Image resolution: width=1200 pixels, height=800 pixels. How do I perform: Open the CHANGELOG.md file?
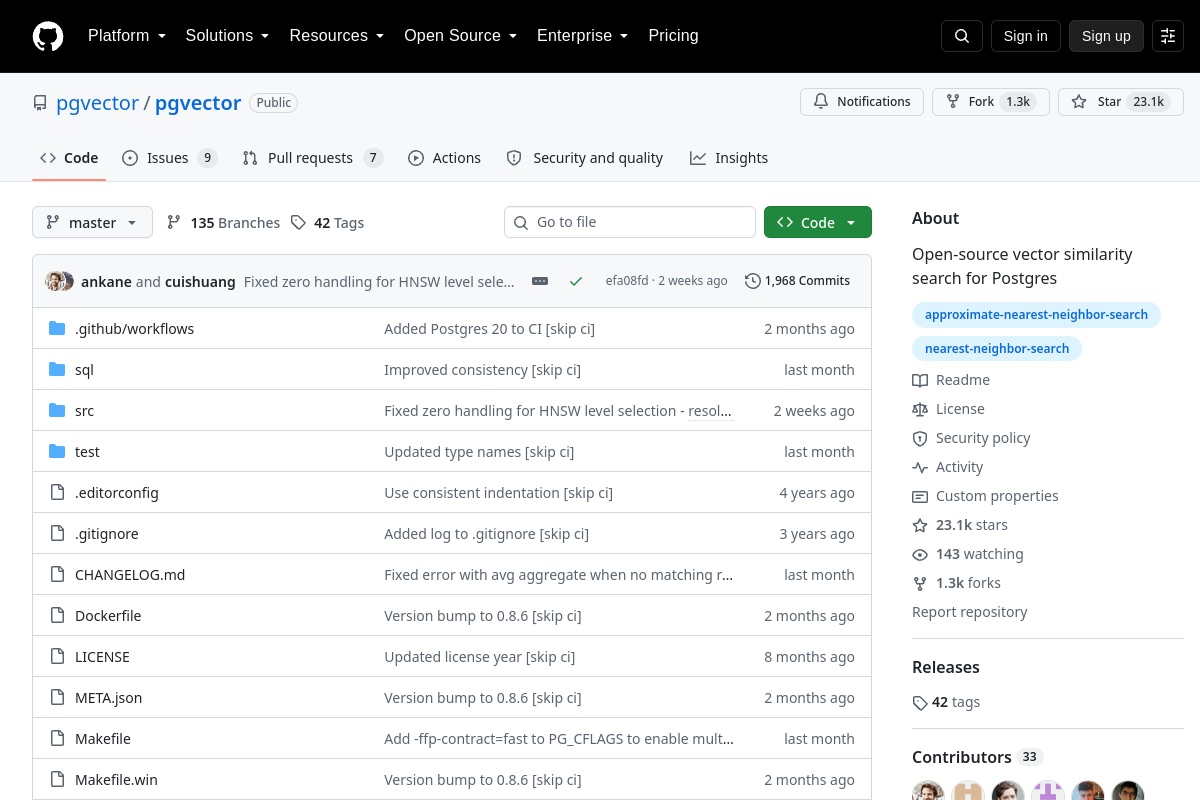click(x=130, y=575)
